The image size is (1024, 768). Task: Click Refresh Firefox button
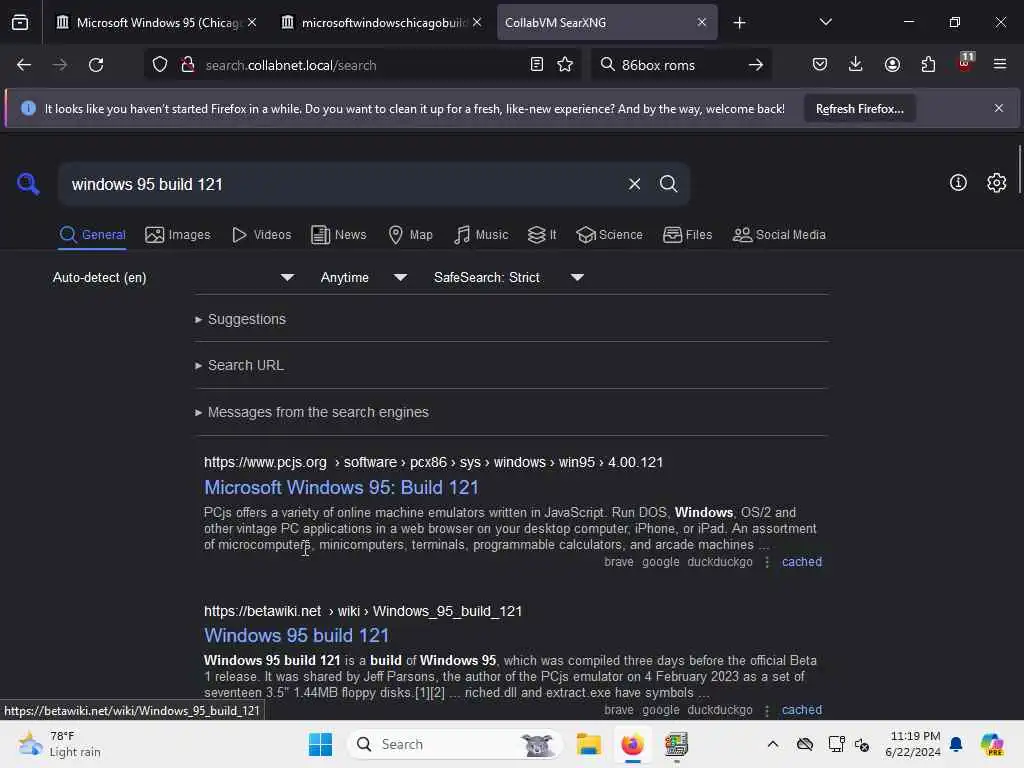pos(859,109)
